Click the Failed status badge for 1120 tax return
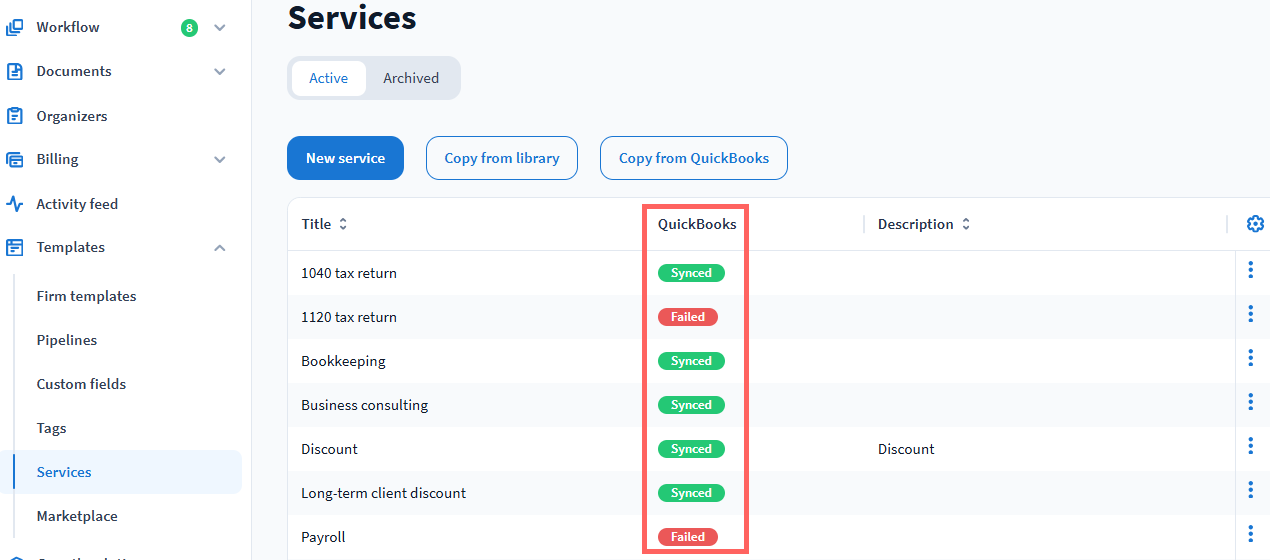This screenshot has width=1270, height=560. pos(687,317)
